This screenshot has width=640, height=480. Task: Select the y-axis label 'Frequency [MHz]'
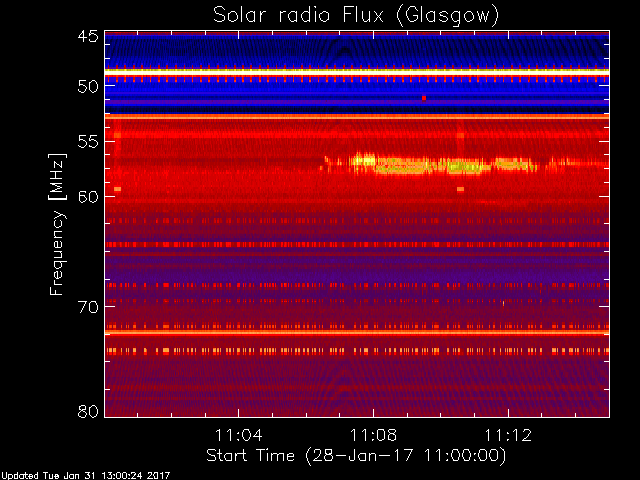57,224
